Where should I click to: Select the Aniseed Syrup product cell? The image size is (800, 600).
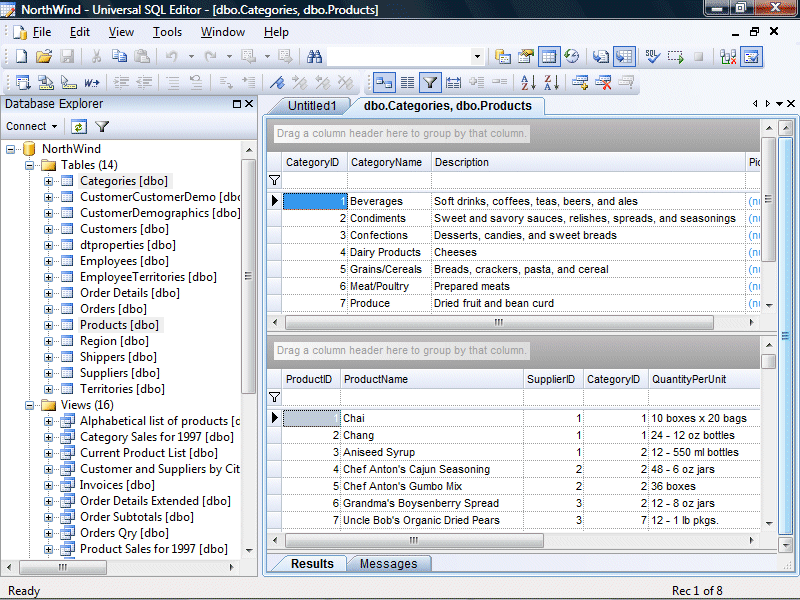(x=432, y=452)
